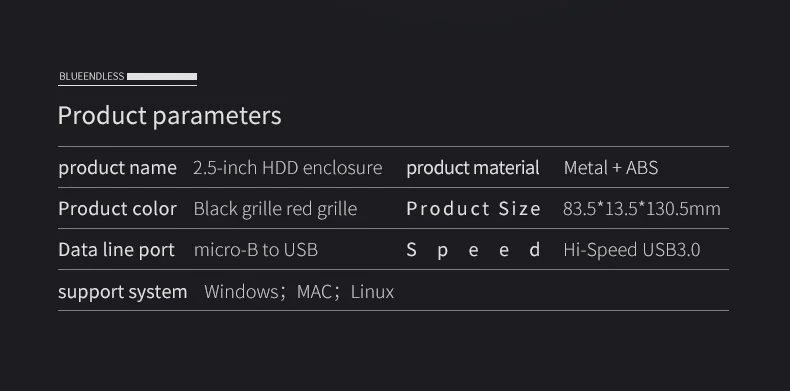
Task: Click the BLUEENDLESS brand label
Action: 92,77
